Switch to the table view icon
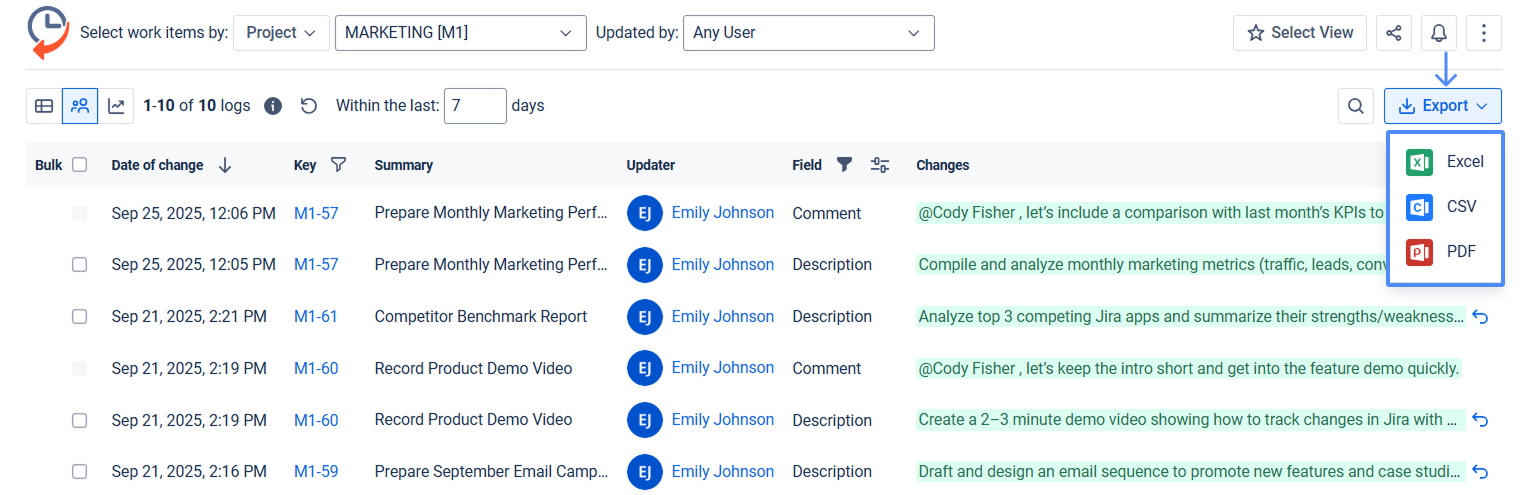The image size is (1523, 495). click(x=44, y=106)
